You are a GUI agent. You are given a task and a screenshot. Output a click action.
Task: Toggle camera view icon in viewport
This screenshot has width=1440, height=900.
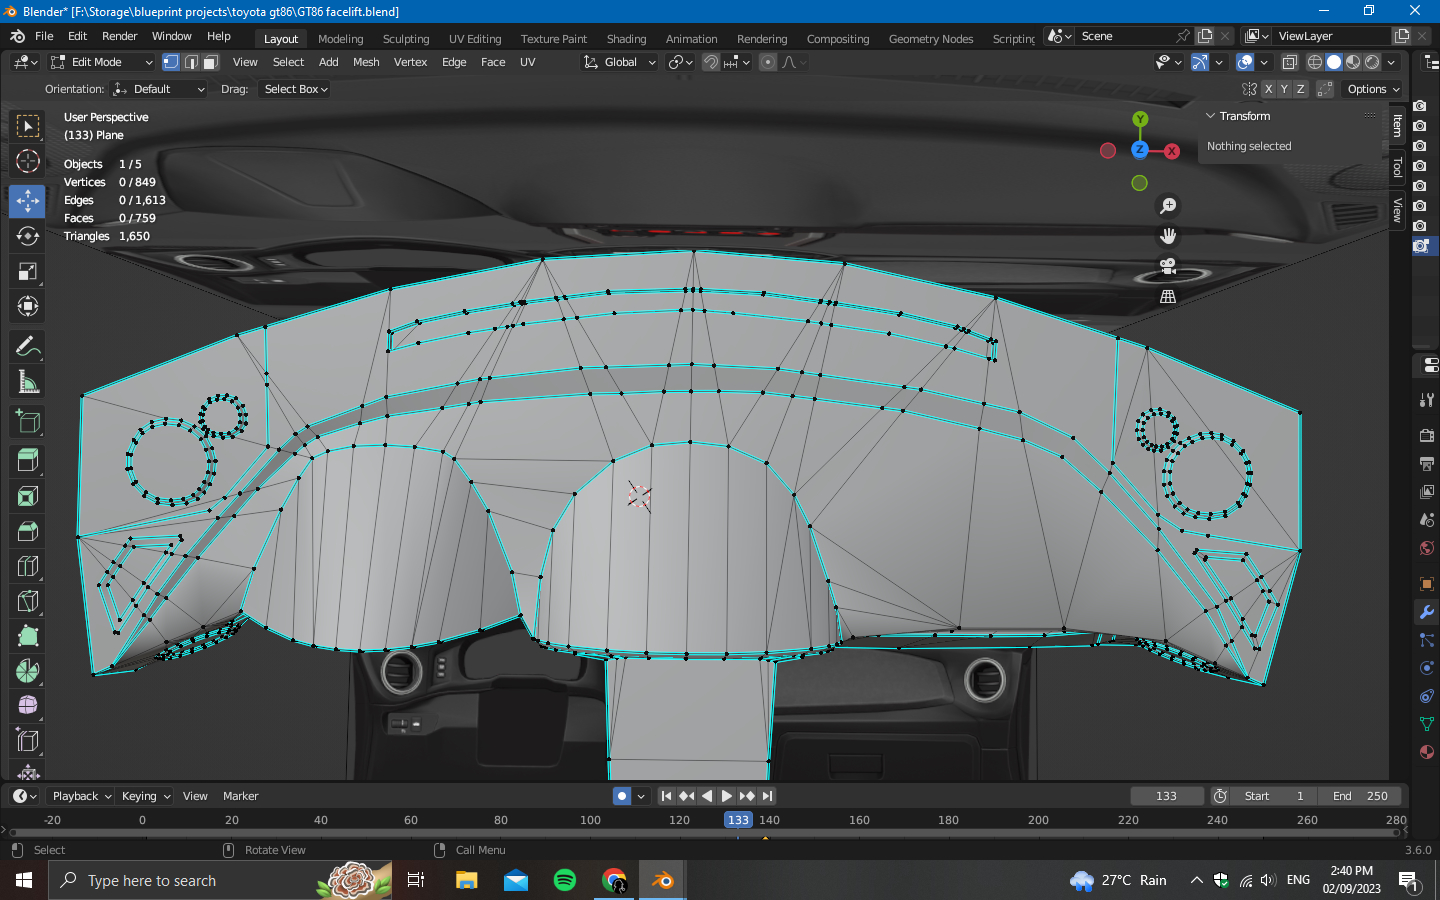(1167, 266)
